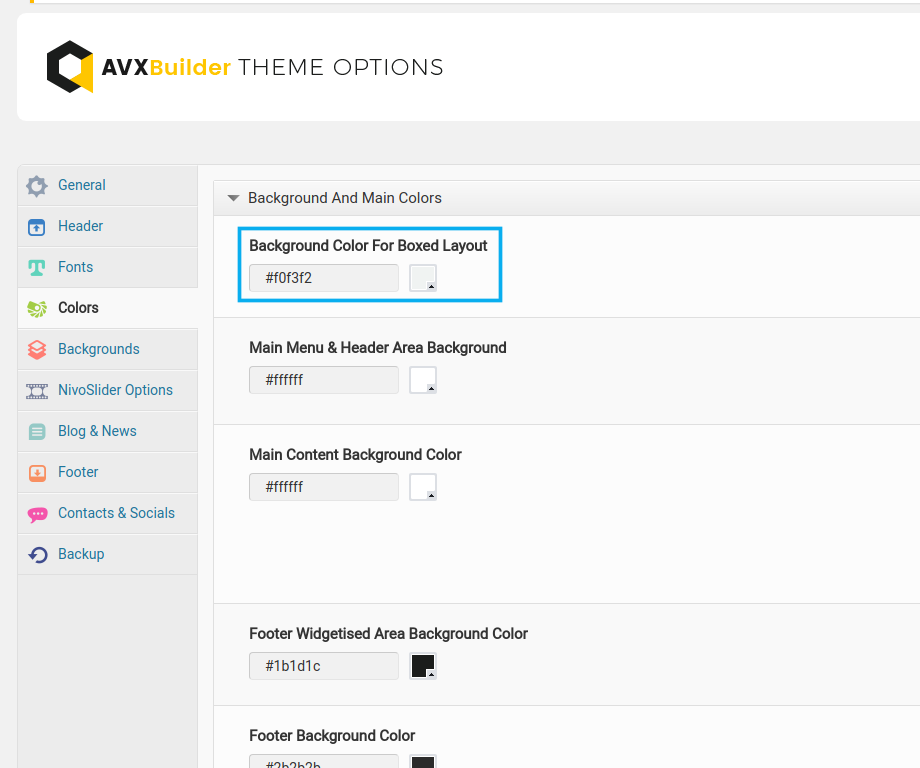This screenshot has width=920, height=768.
Task: Click the #1b1d1c footer widget hex field
Action: click(323, 666)
